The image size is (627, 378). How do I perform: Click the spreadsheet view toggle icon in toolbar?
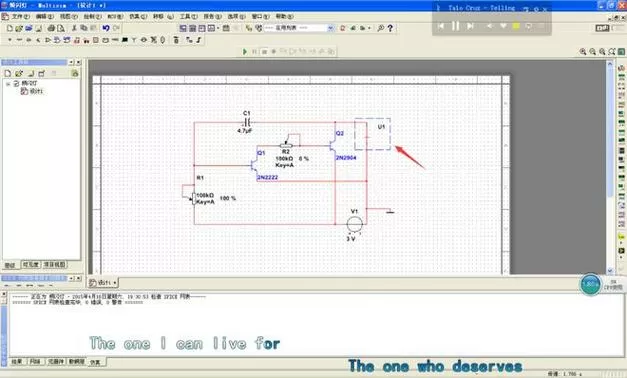pyautogui.click(x=192, y=28)
